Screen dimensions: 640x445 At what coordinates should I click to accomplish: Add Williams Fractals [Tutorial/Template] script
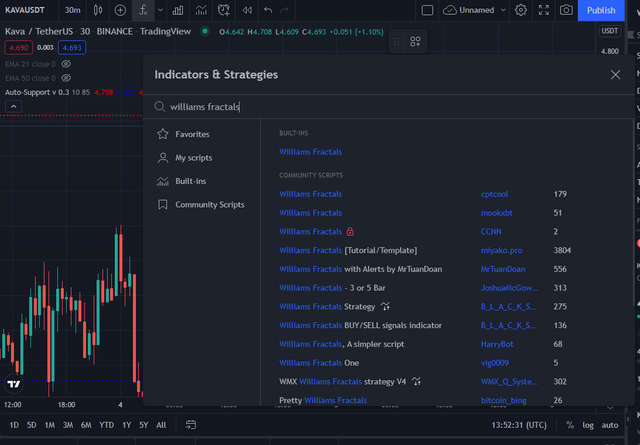(x=348, y=250)
